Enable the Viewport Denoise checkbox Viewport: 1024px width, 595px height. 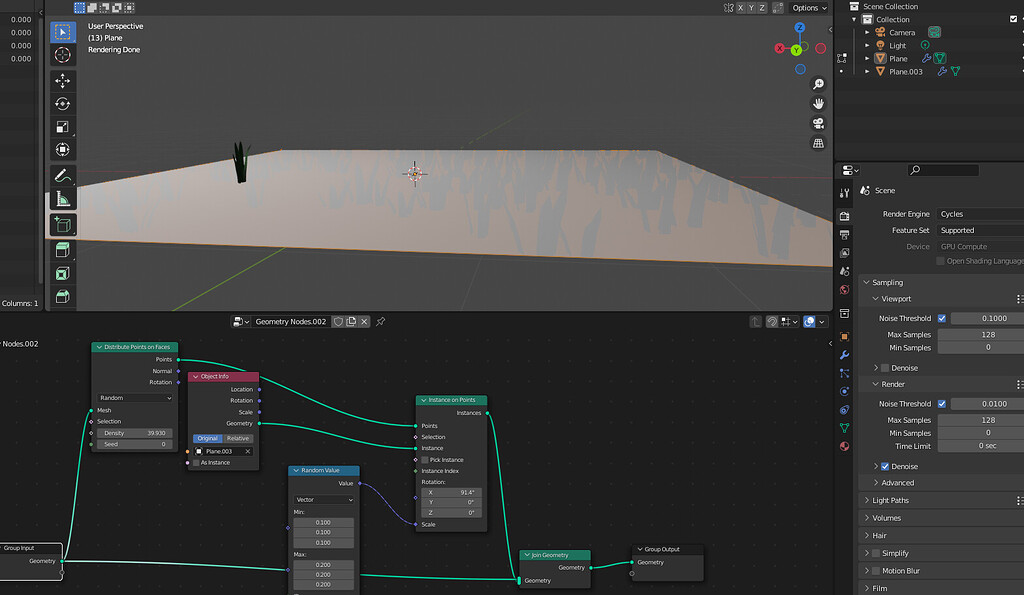[x=885, y=368]
